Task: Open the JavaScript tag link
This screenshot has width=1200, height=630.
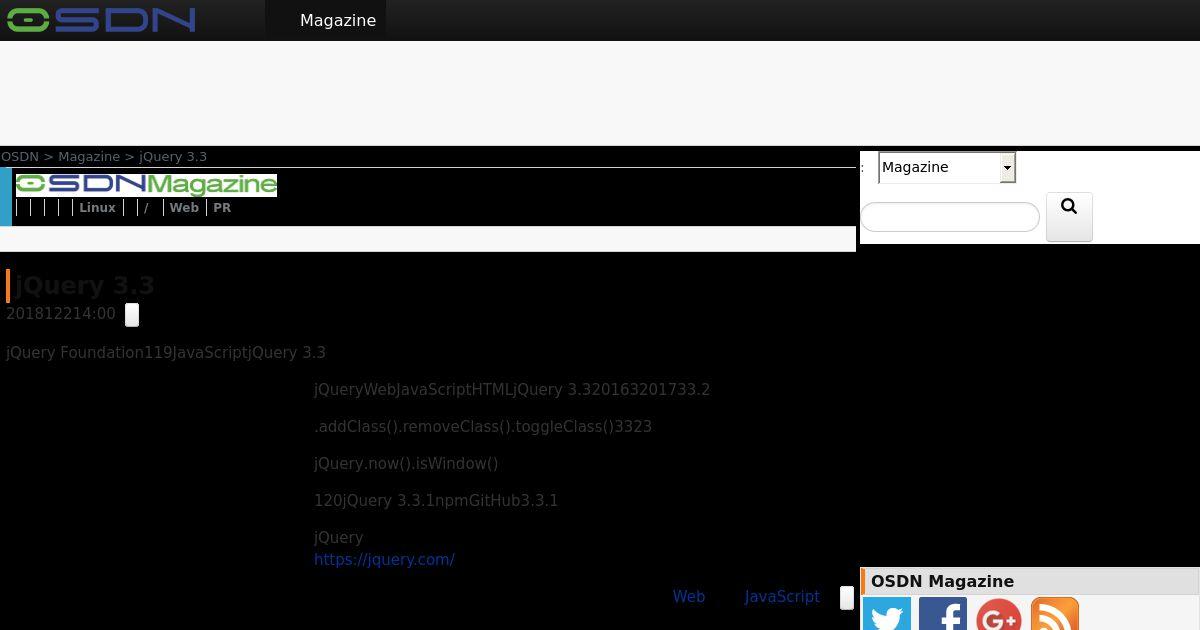Action: pyautogui.click(x=782, y=597)
